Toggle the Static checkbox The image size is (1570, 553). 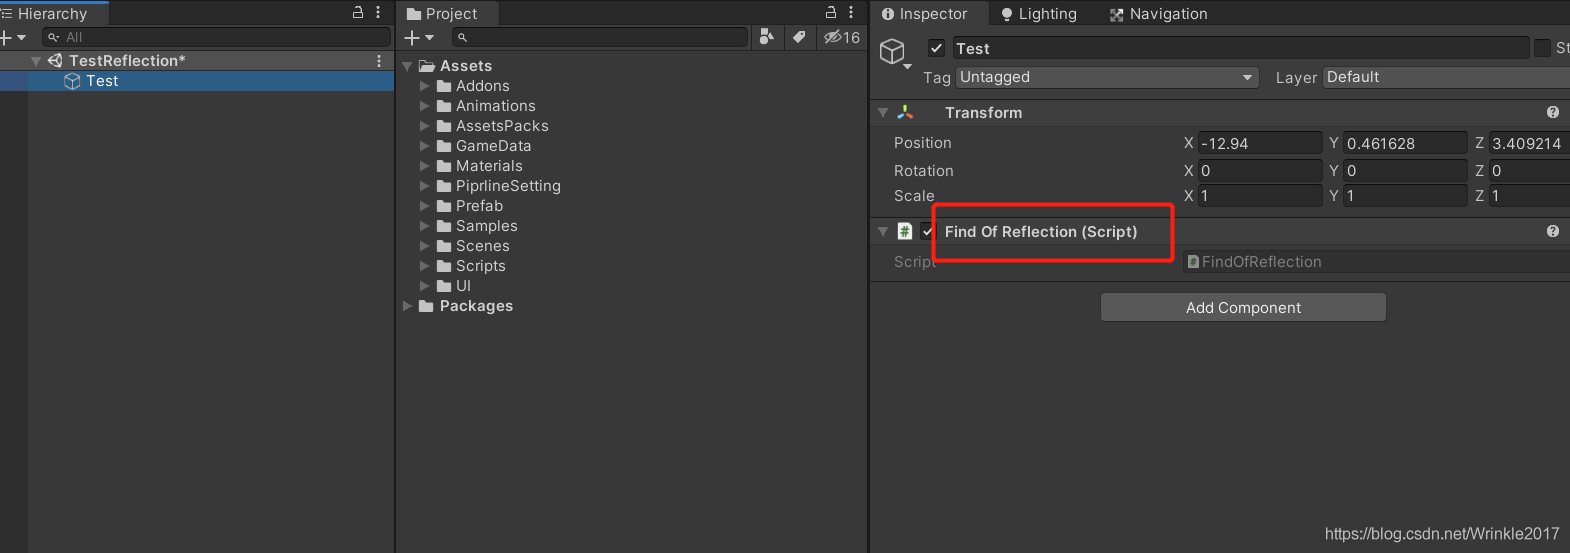pyautogui.click(x=1542, y=48)
